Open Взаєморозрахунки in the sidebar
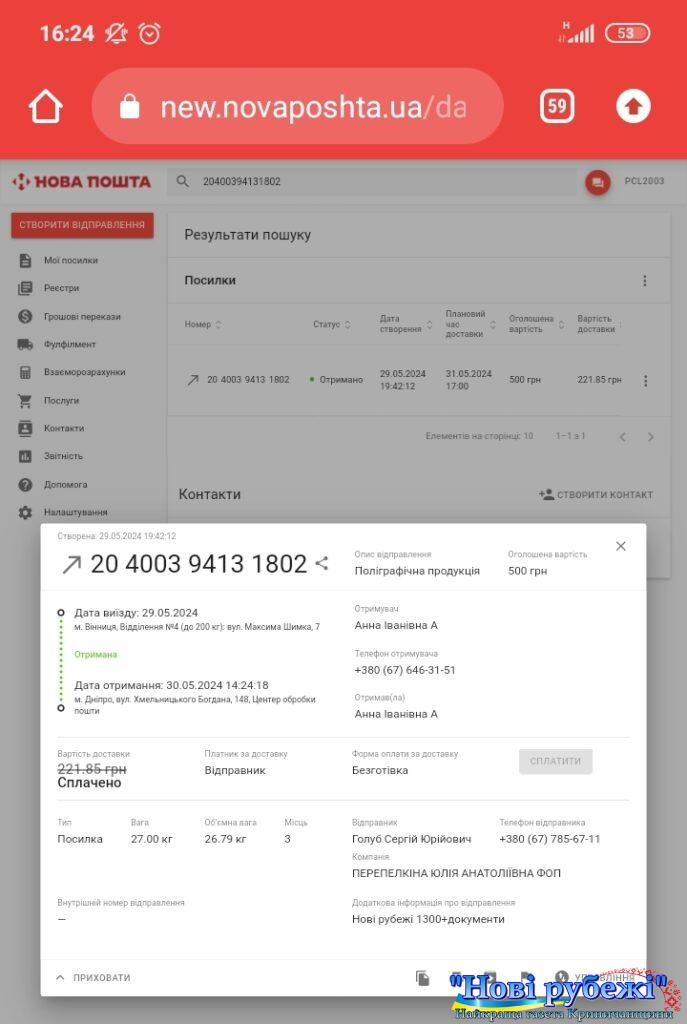Image resolution: width=687 pixels, height=1024 pixels. (x=85, y=372)
